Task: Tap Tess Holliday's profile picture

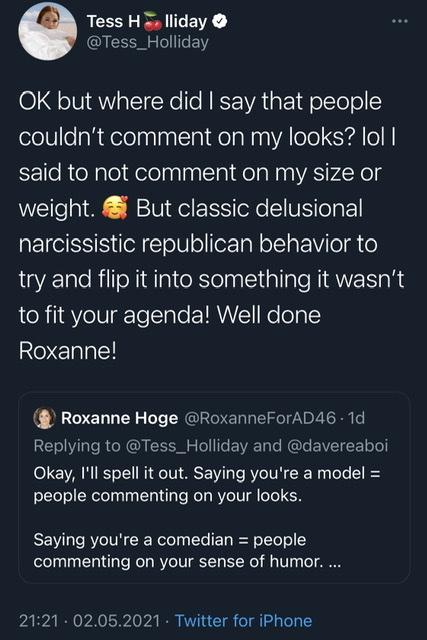Action: pyautogui.click(x=48, y=31)
